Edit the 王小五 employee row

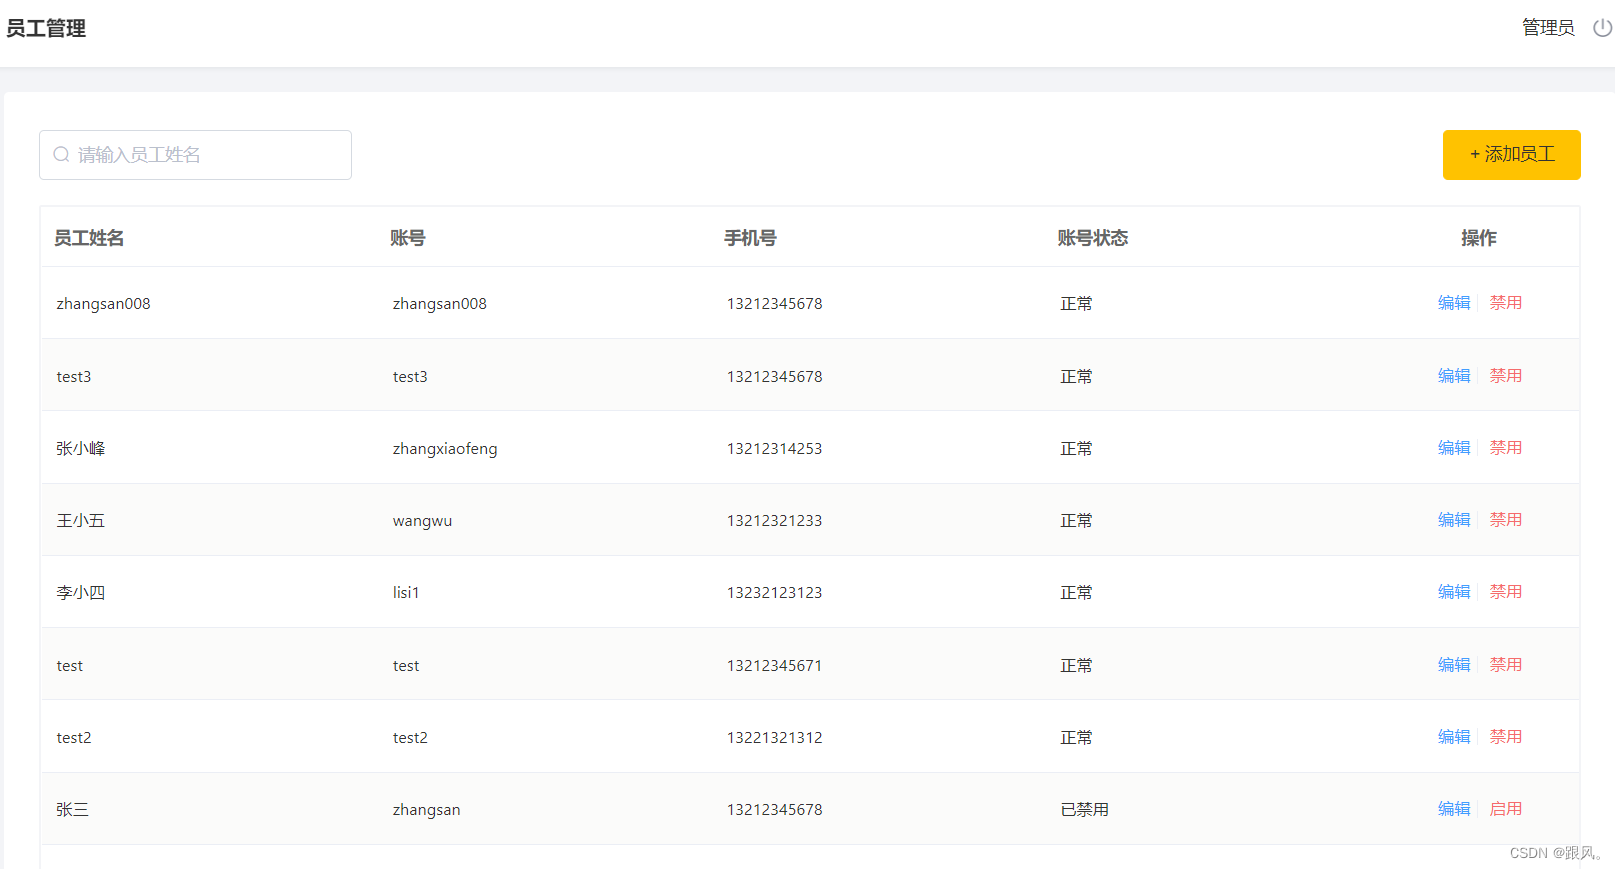(1454, 520)
